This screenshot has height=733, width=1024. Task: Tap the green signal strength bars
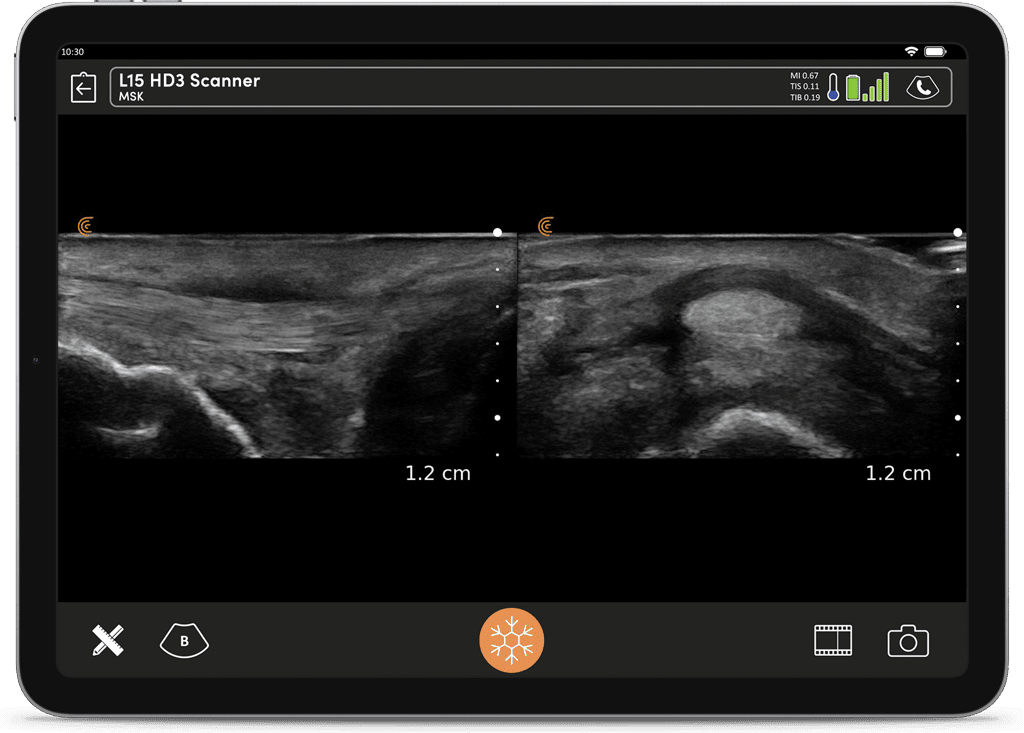tap(878, 88)
